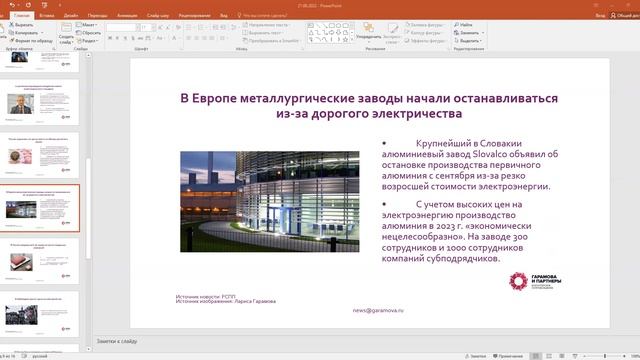Image resolution: width=640 pixels, height=360 pixels.
Task: Expand the Копировать dropdown arrow
Action: [42, 33]
